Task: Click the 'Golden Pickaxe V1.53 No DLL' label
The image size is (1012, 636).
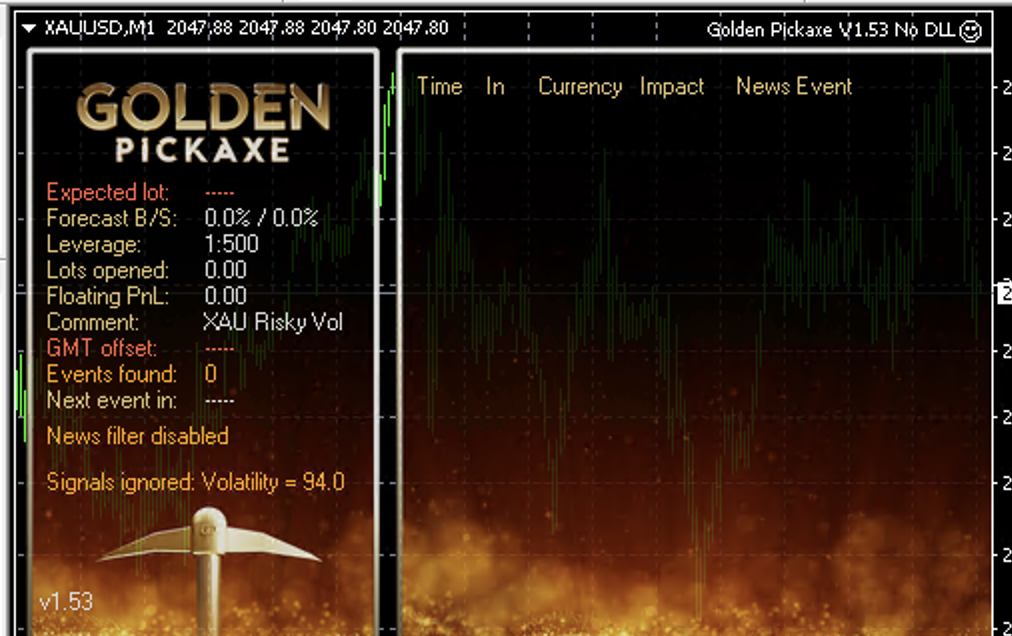Action: click(831, 30)
